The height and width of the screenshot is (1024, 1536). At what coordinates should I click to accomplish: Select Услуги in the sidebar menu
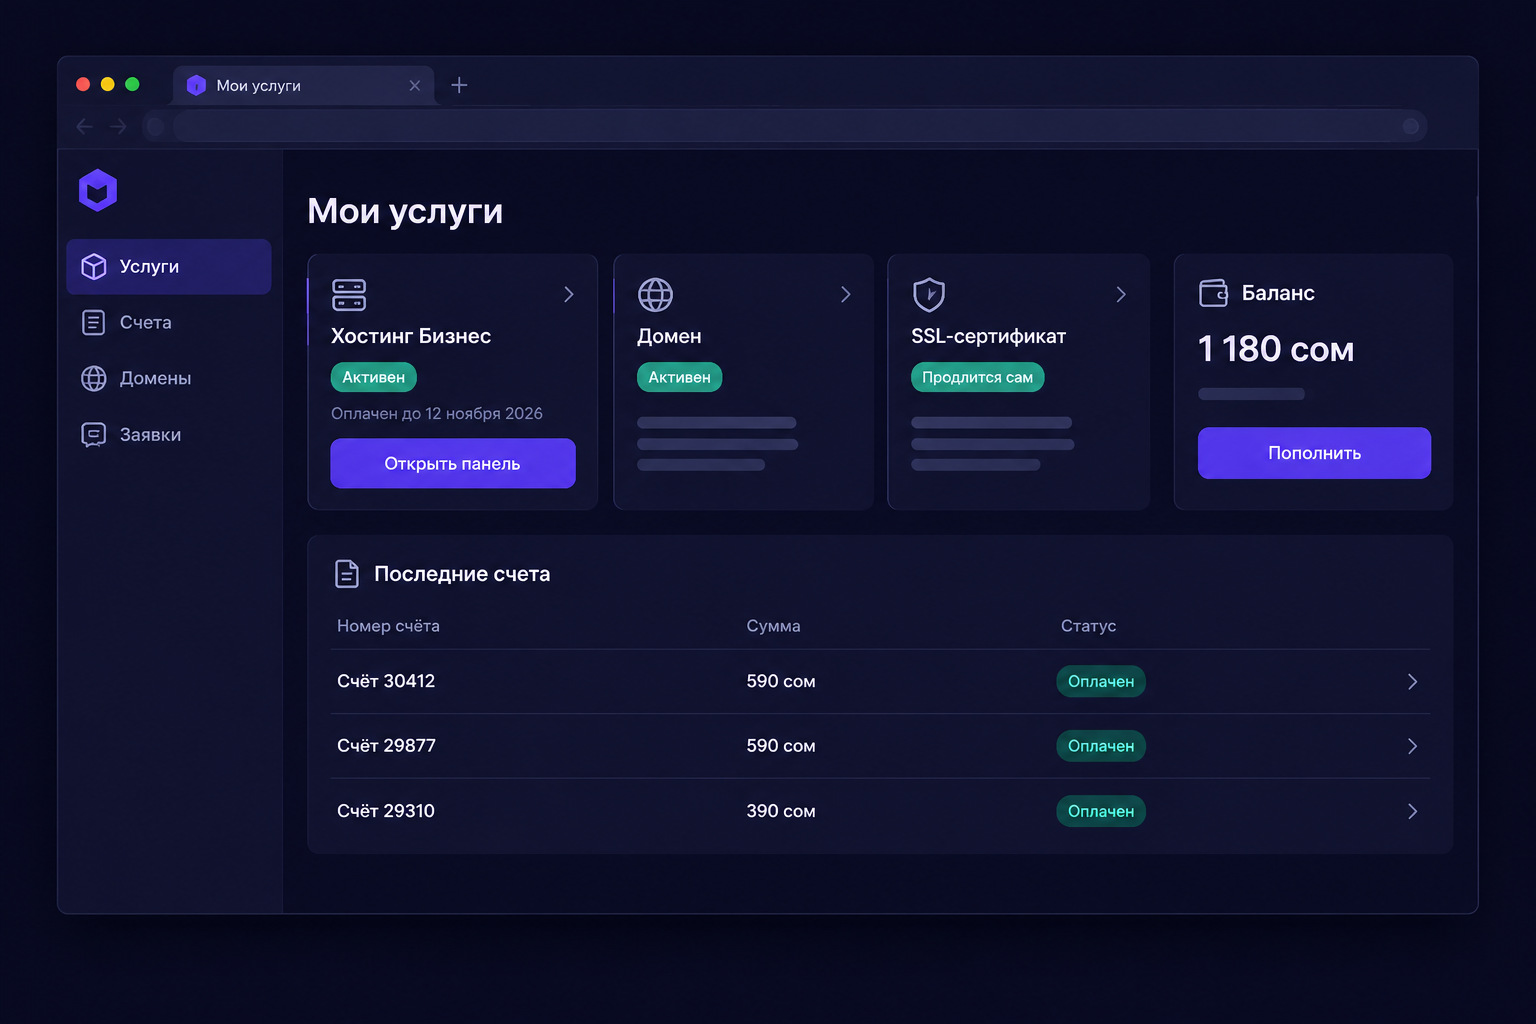tap(169, 267)
